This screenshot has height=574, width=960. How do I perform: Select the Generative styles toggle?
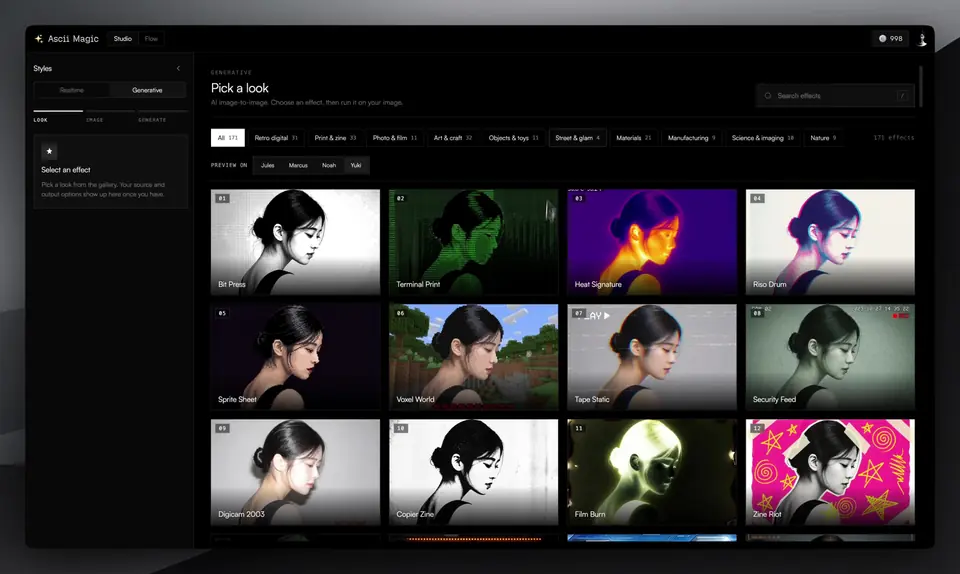(147, 90)
